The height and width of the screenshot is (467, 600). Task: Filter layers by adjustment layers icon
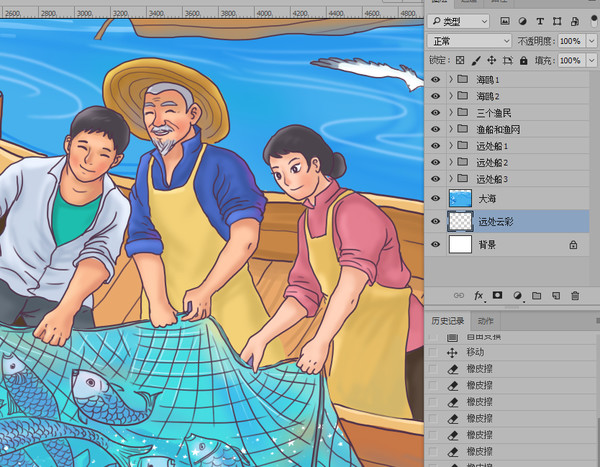pyautogui.click(x=522, y=21)
